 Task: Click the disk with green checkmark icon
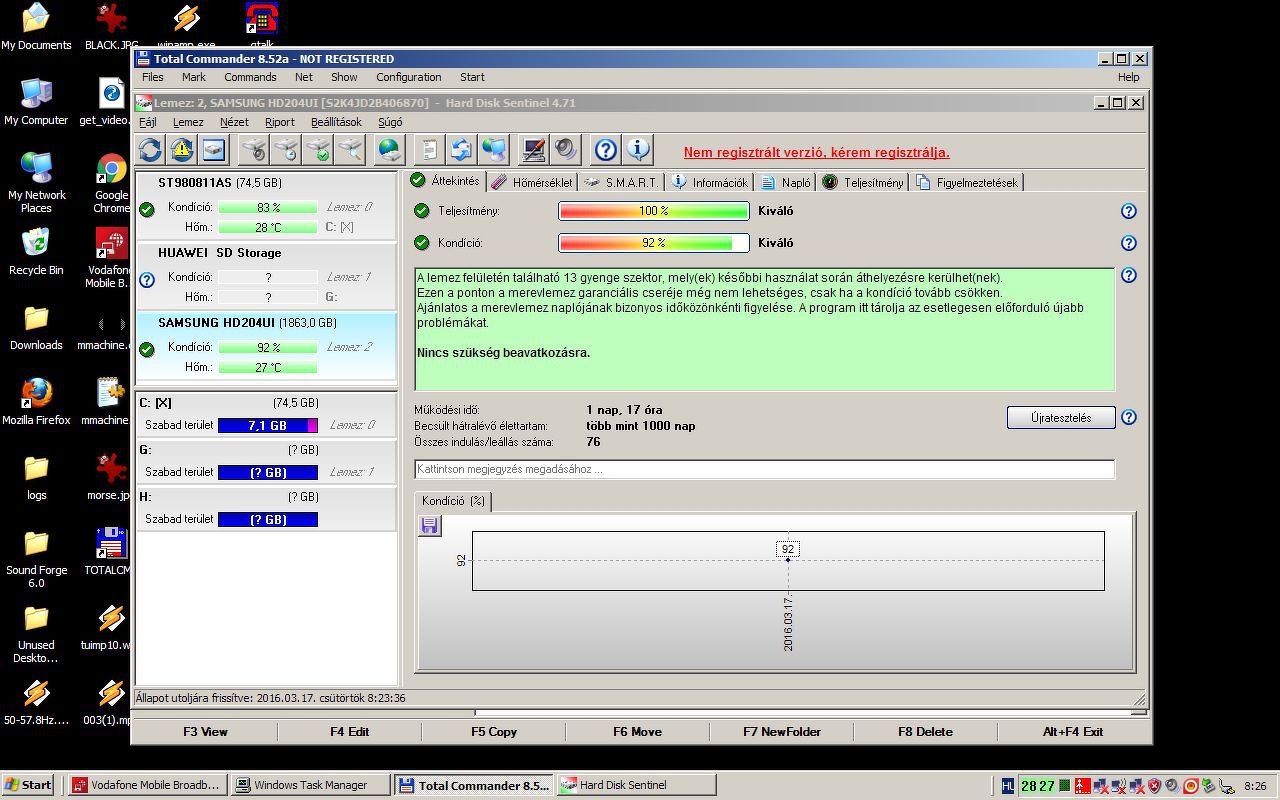pyautogui.click(x=318, y=150)
